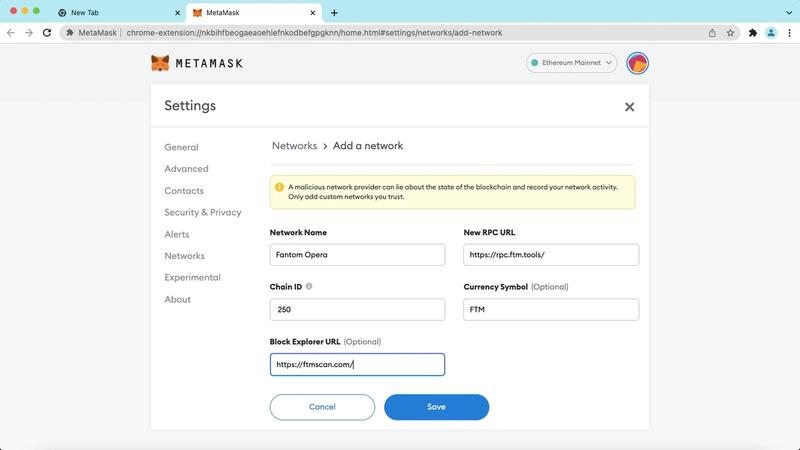Bookmark this page with star icon

tap(730, 33)
